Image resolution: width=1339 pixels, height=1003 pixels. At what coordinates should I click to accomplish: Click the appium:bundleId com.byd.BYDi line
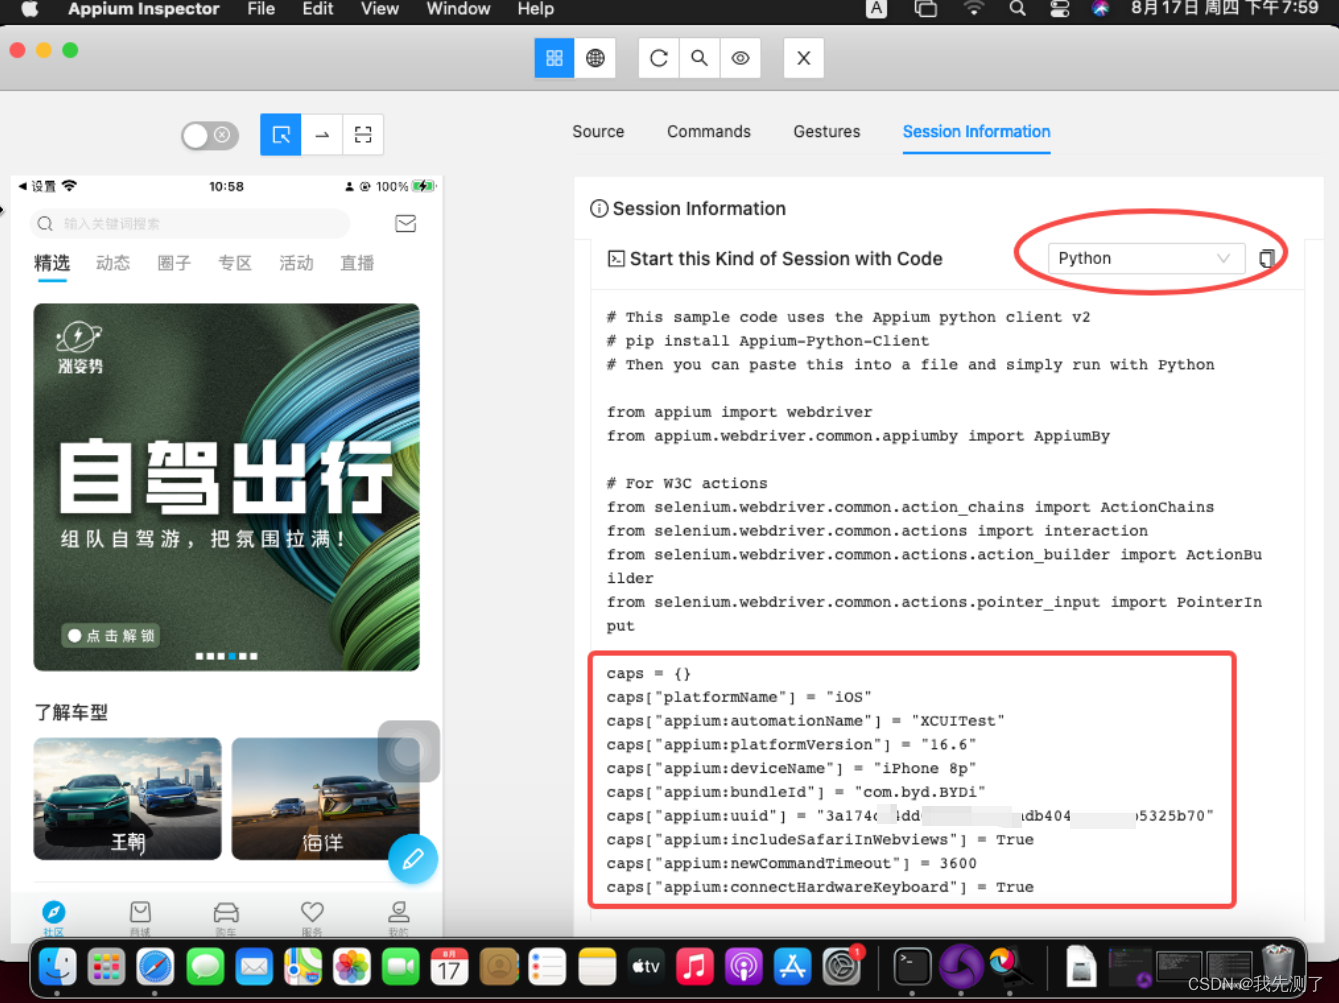796,792
